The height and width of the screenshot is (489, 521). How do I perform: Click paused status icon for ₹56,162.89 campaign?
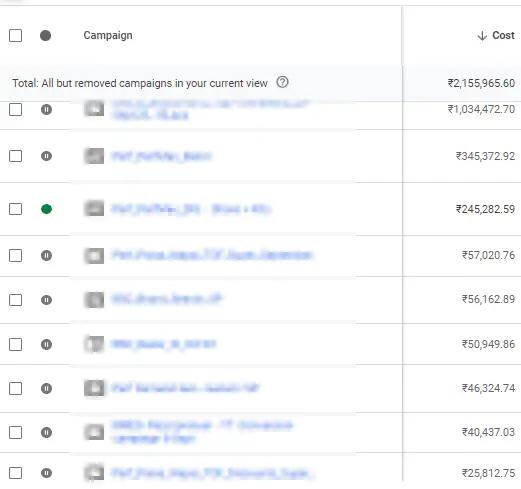click(46, 300)
